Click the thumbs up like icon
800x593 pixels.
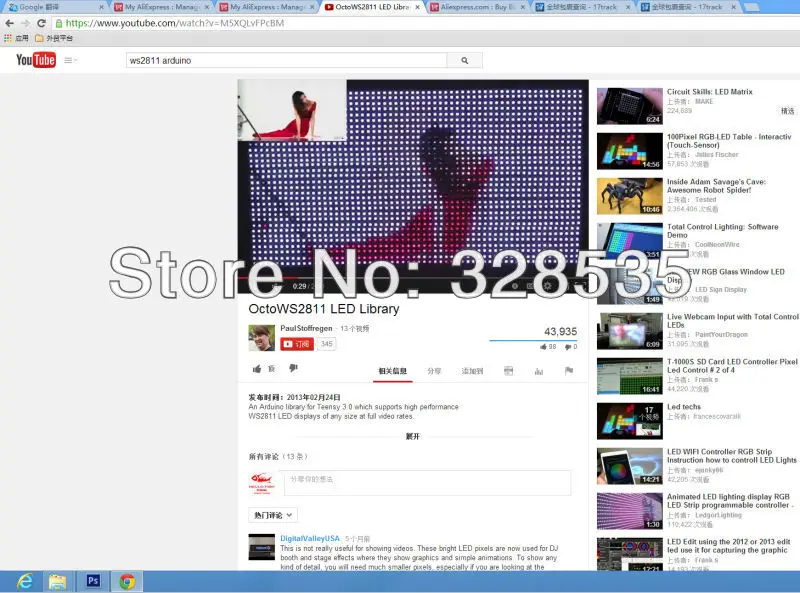(x=257, y=368)
